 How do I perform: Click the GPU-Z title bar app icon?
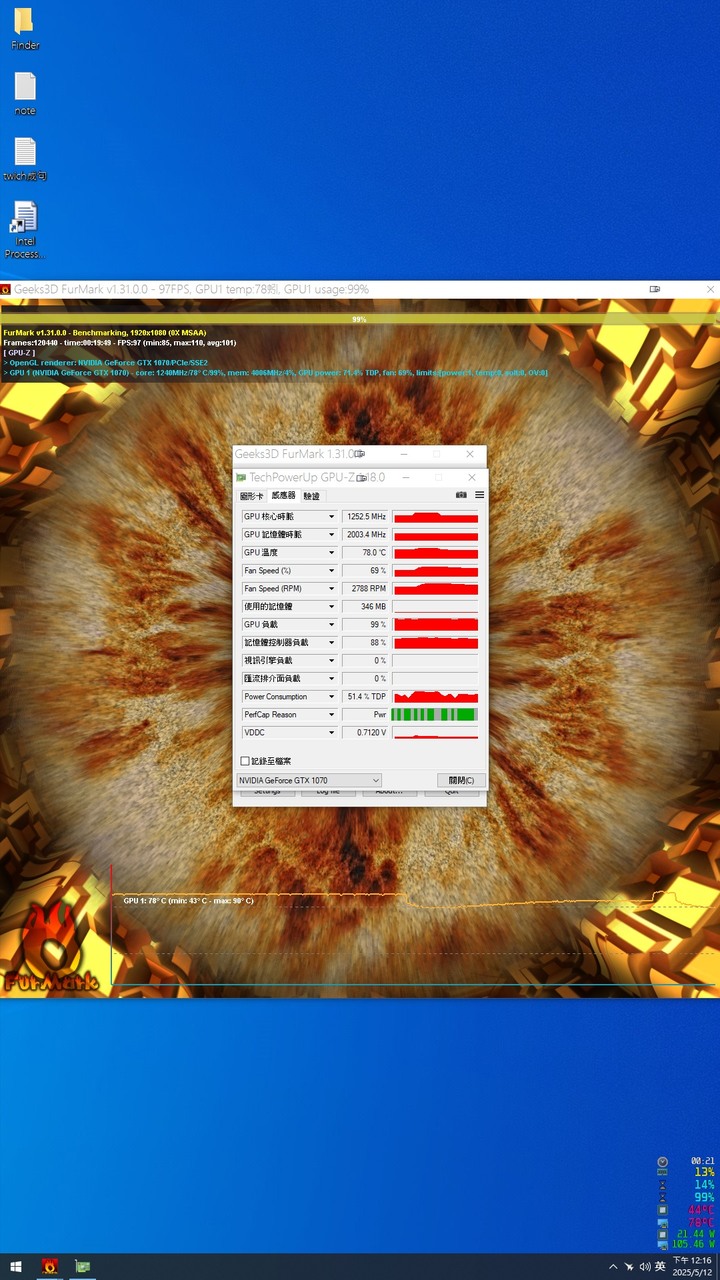pos(241,478)
